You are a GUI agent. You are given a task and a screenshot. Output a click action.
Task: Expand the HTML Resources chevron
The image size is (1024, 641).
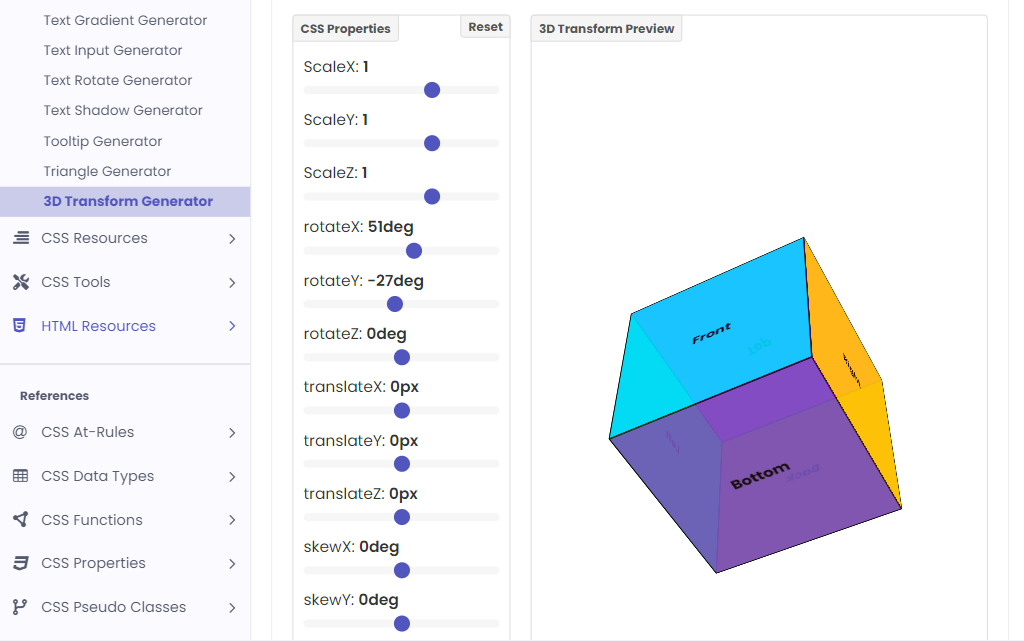coord(232,326)
